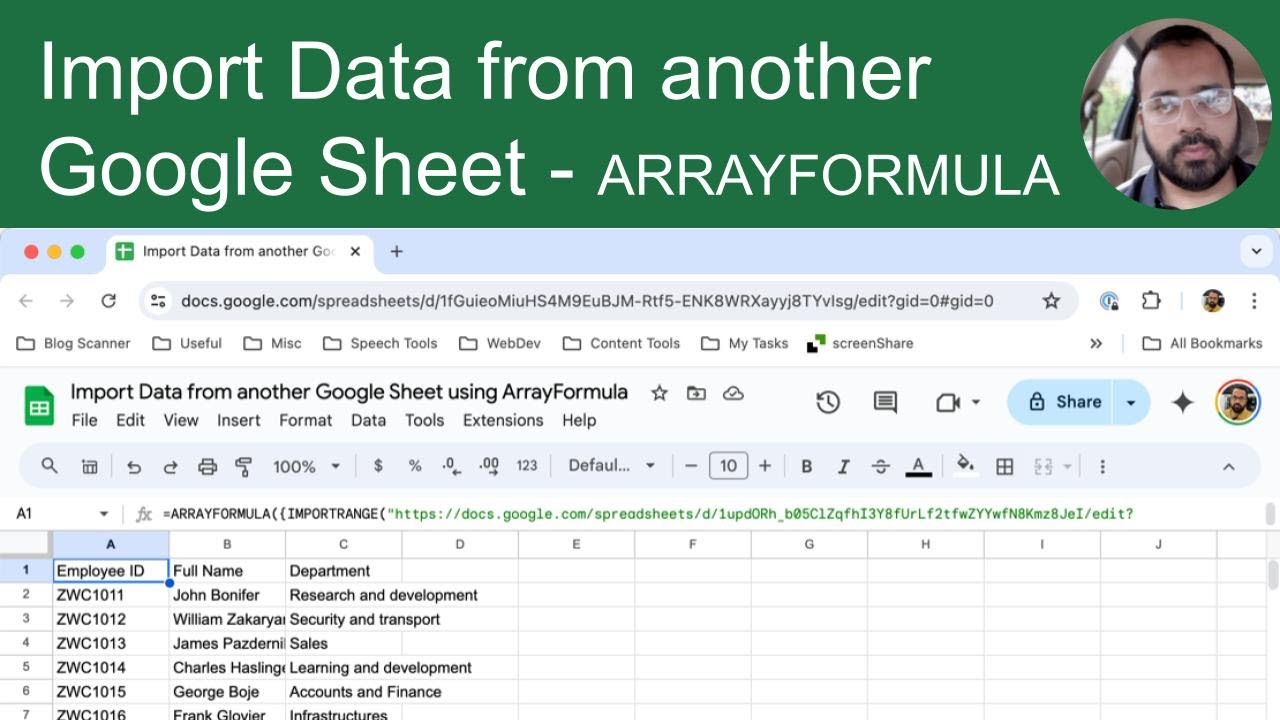Click the search magnifier in the toolbar
Image resolution: width=1280 pixels, height=720 pixels.
click(49, 465)
